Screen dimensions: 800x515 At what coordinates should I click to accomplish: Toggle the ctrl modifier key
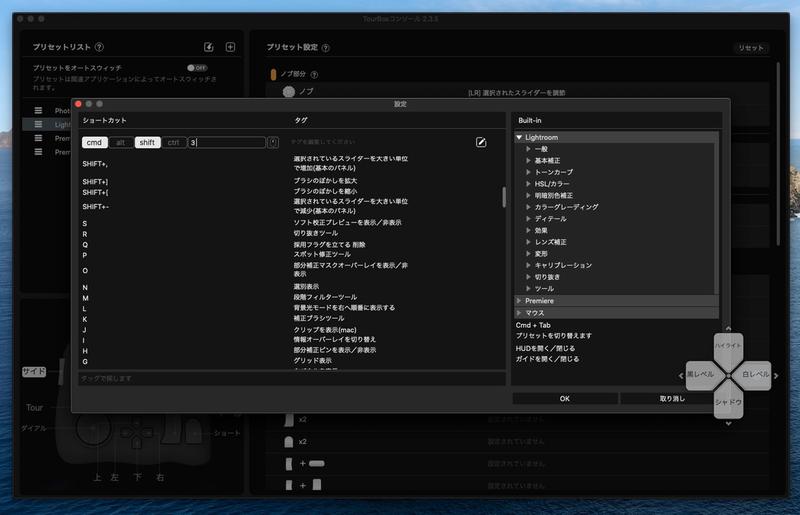(174, 142)
